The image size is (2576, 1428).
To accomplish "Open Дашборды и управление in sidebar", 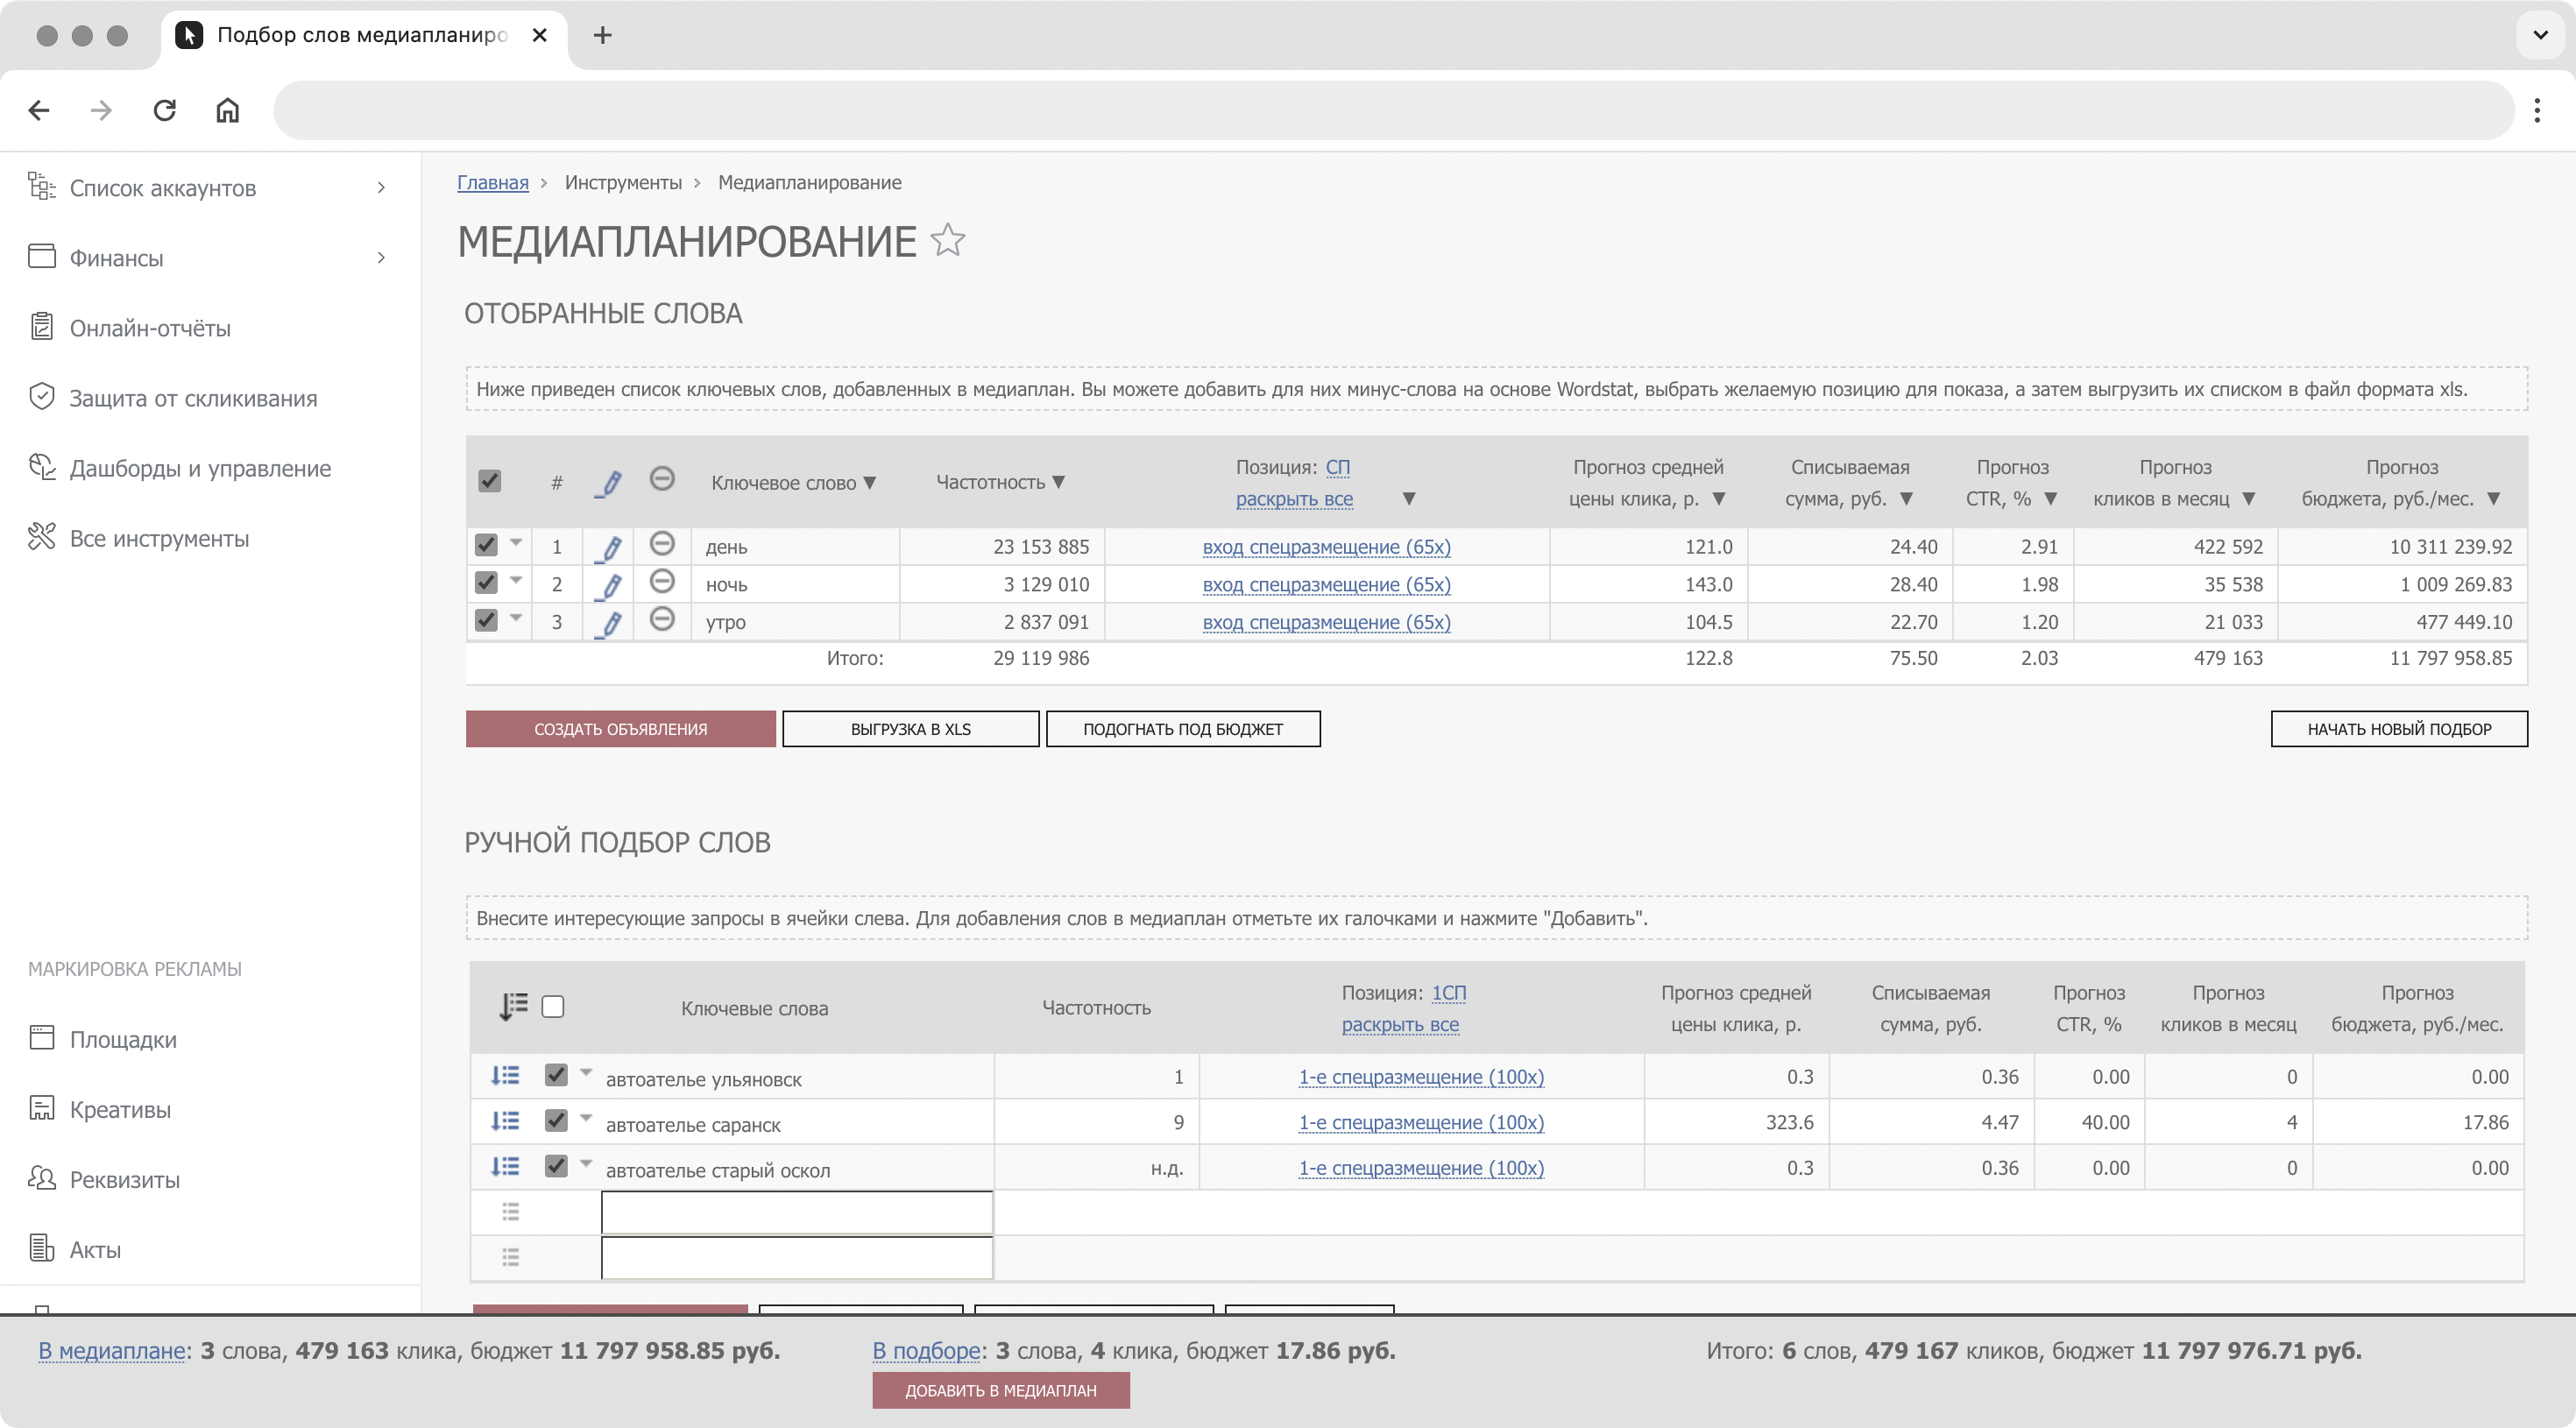I will click(x=200, y=468).
